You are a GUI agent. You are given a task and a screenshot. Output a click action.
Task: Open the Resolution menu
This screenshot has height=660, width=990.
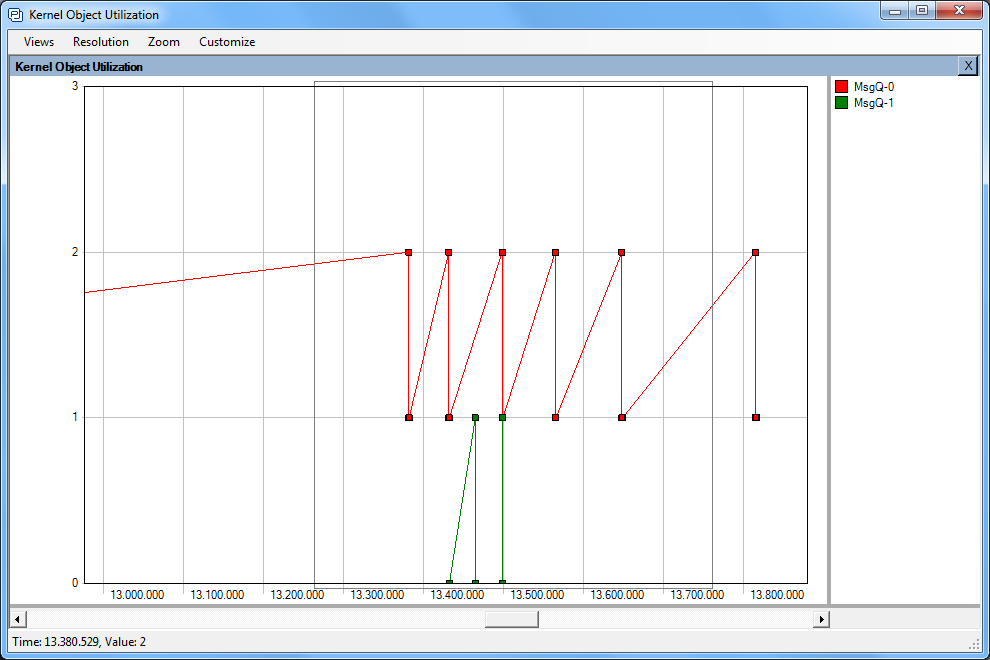coord(101,42)
